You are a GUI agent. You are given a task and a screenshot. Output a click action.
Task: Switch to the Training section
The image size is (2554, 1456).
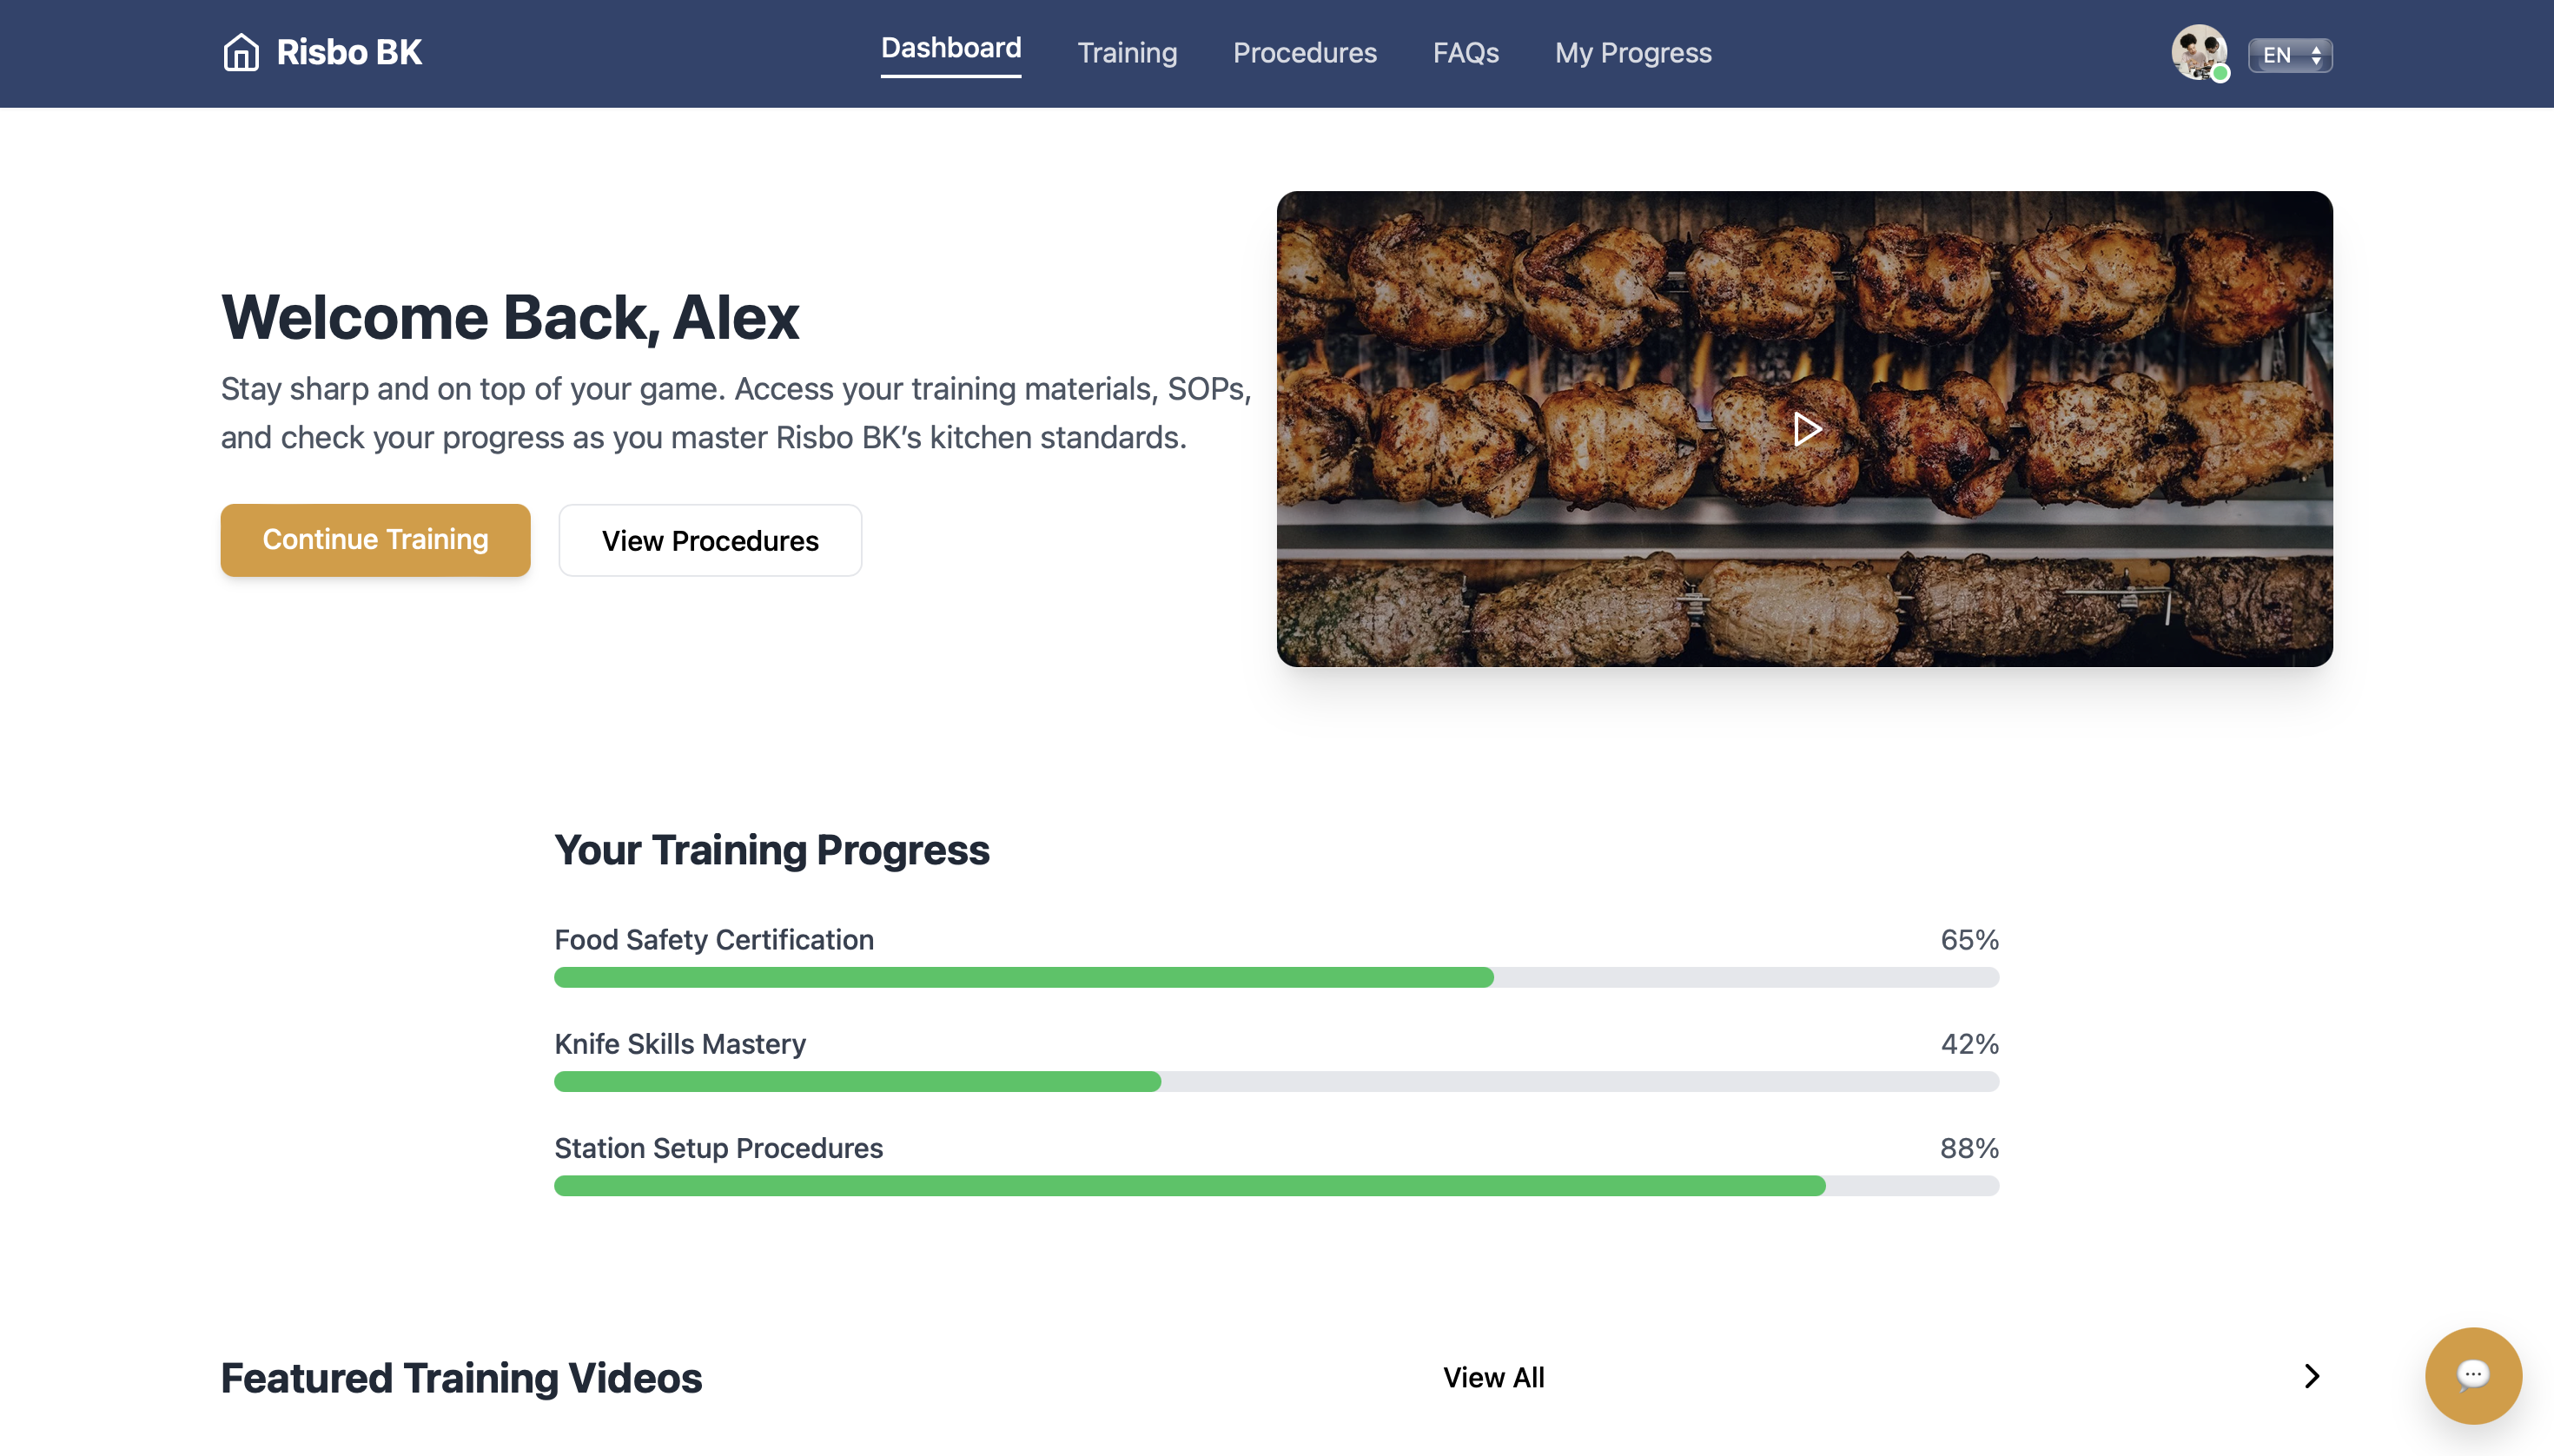coord(1126,52)
